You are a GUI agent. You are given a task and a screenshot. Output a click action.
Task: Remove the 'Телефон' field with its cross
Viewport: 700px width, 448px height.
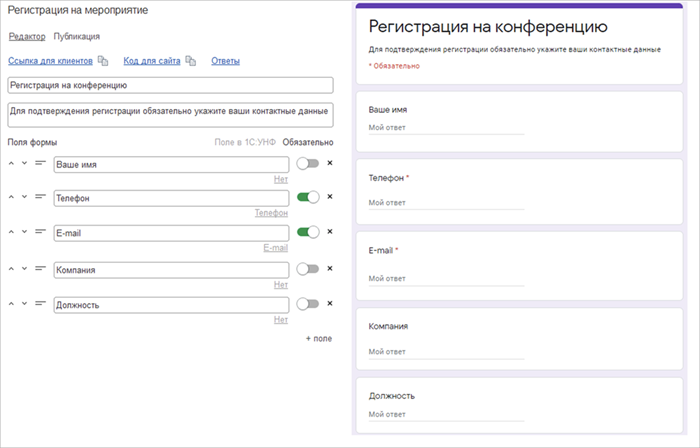click(x=329, y=197)
